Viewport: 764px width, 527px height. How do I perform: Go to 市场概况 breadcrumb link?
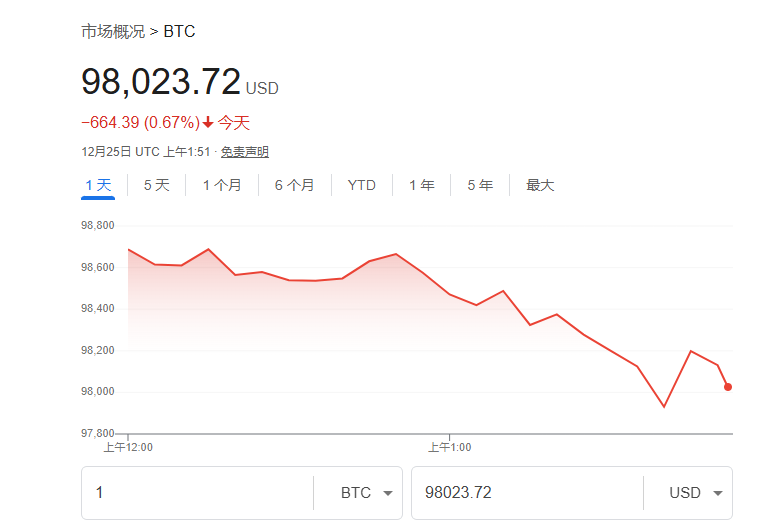113,32
